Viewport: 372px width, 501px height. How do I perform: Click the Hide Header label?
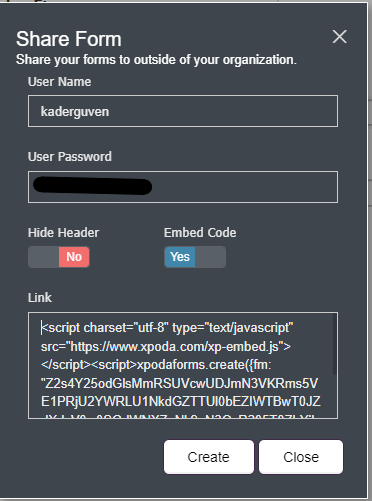coord(63,233)
